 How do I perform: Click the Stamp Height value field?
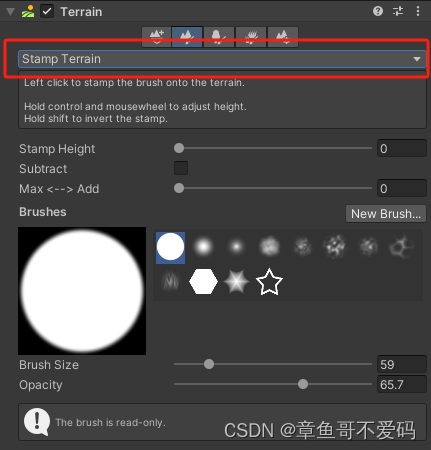click(402, 148)
